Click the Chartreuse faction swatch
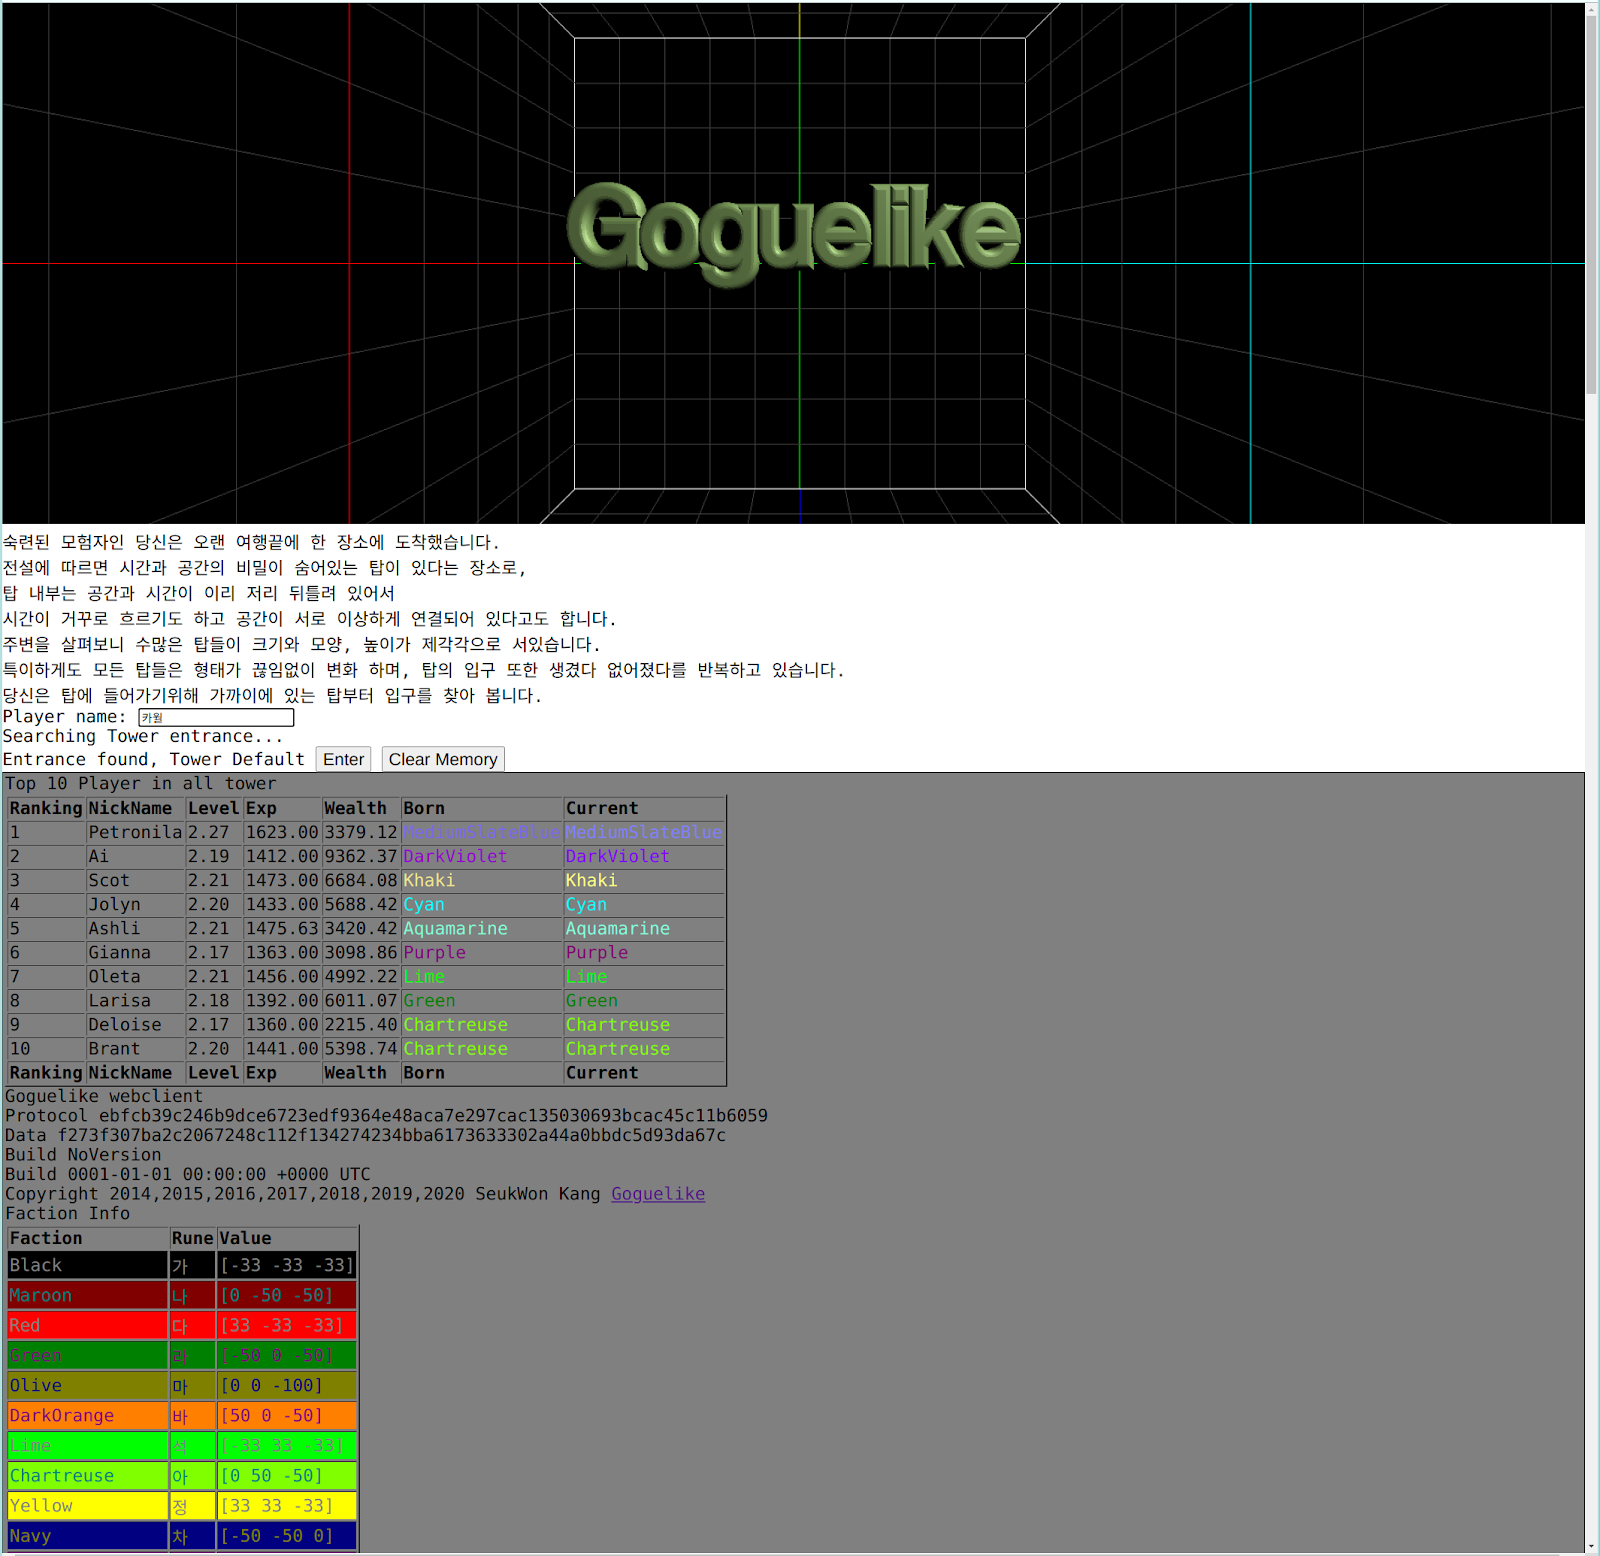1600x1556 pixels. pyautogui.click(x=87, y=1475)
